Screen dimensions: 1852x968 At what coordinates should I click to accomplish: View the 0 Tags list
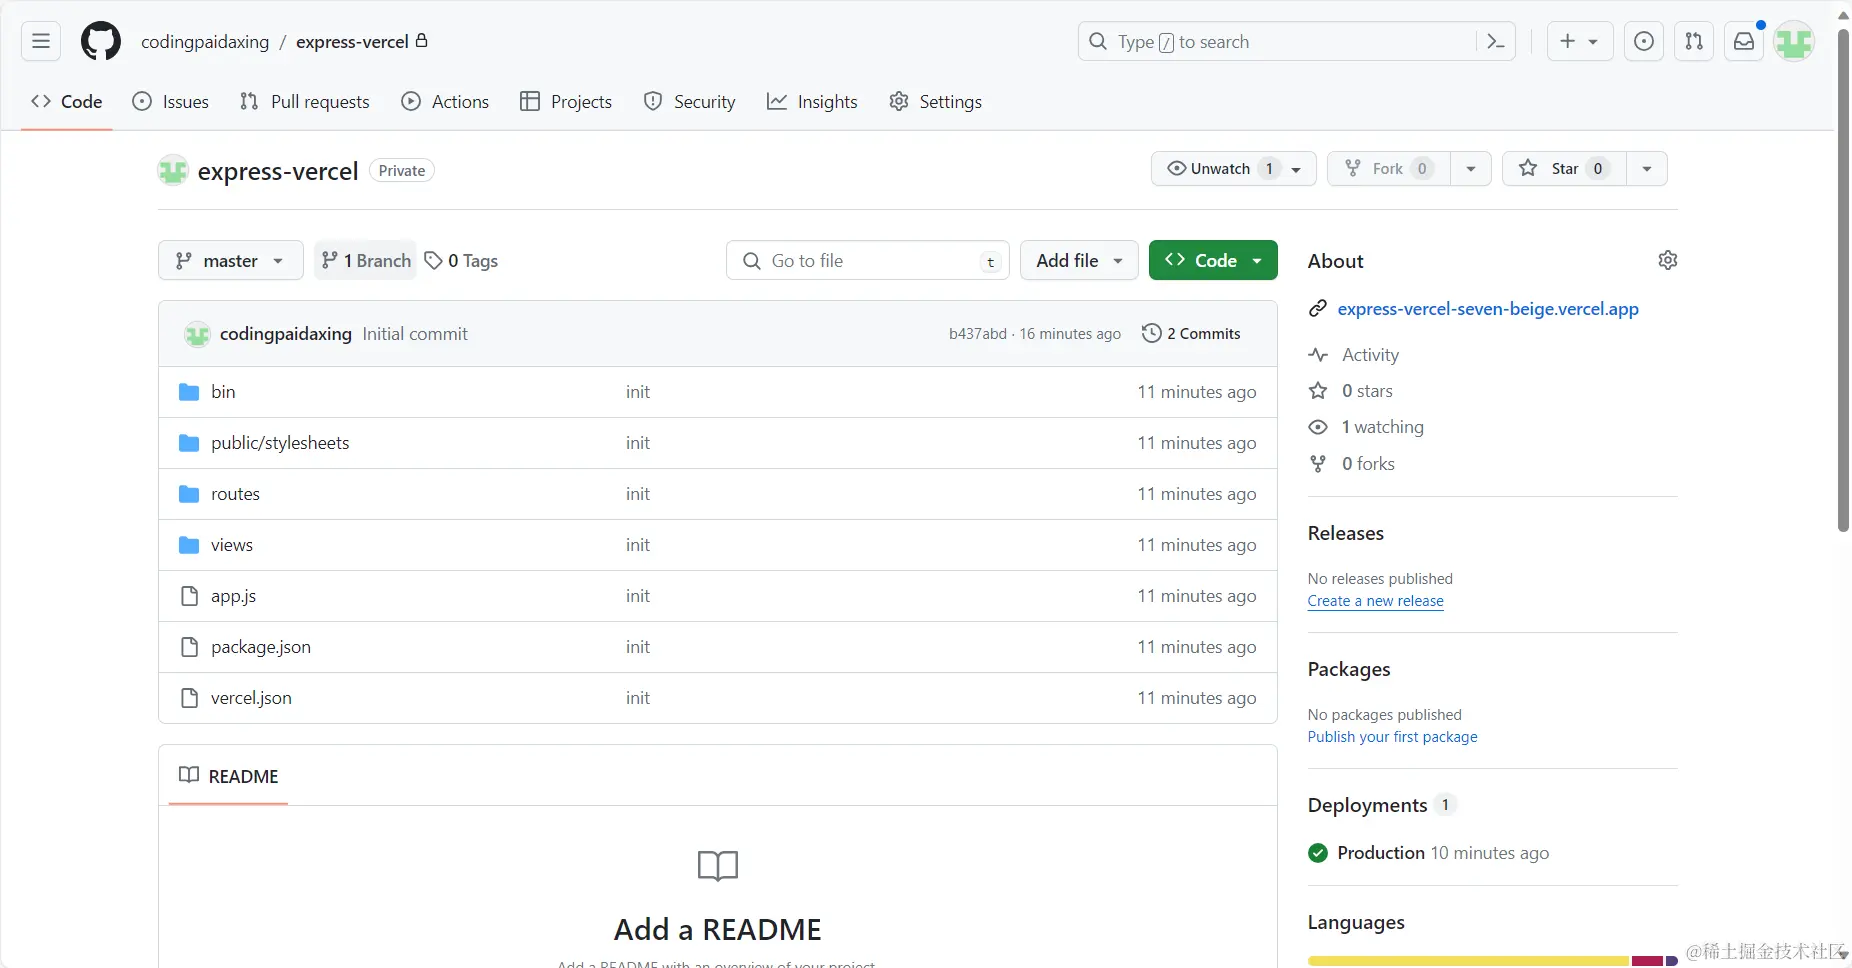click(x=461, y=260)
